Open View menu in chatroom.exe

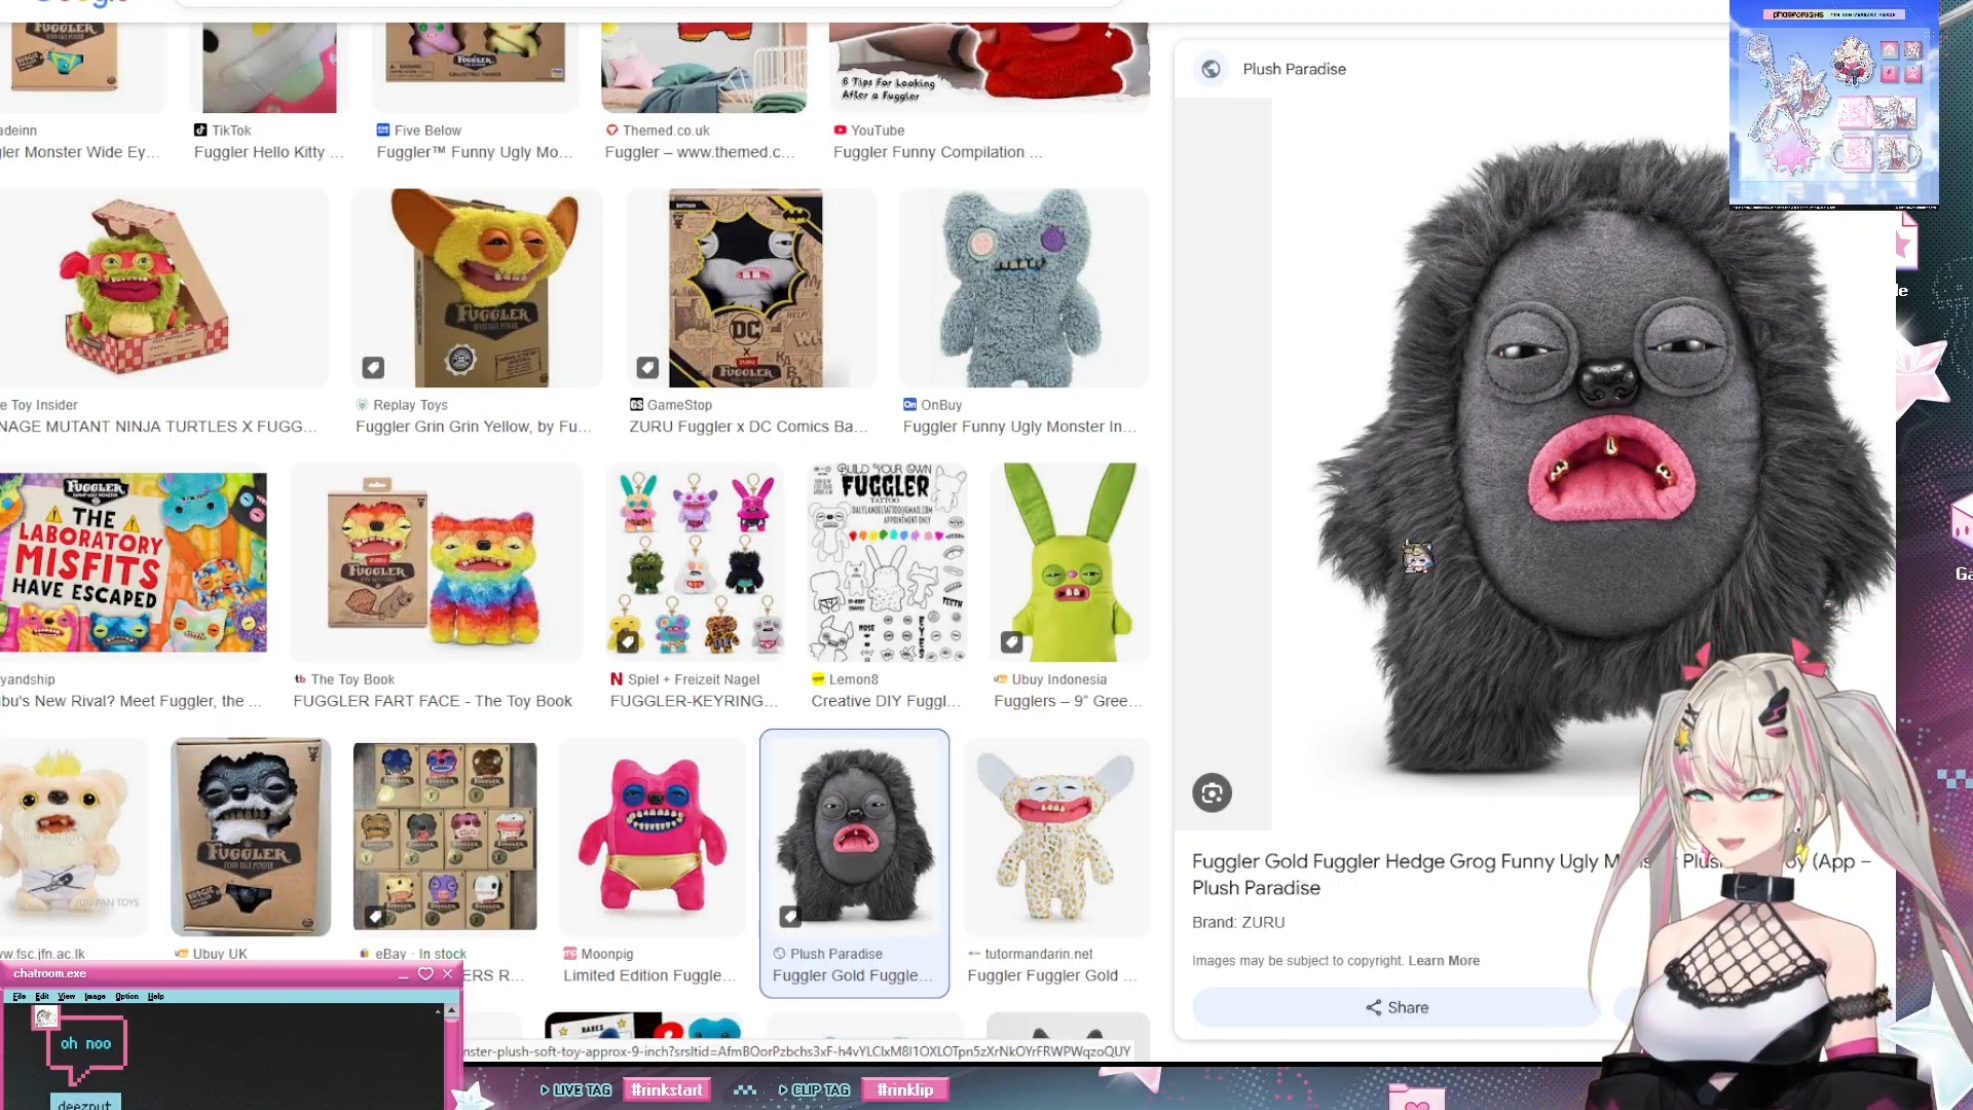pyautogui.click(x=66, y=996)
